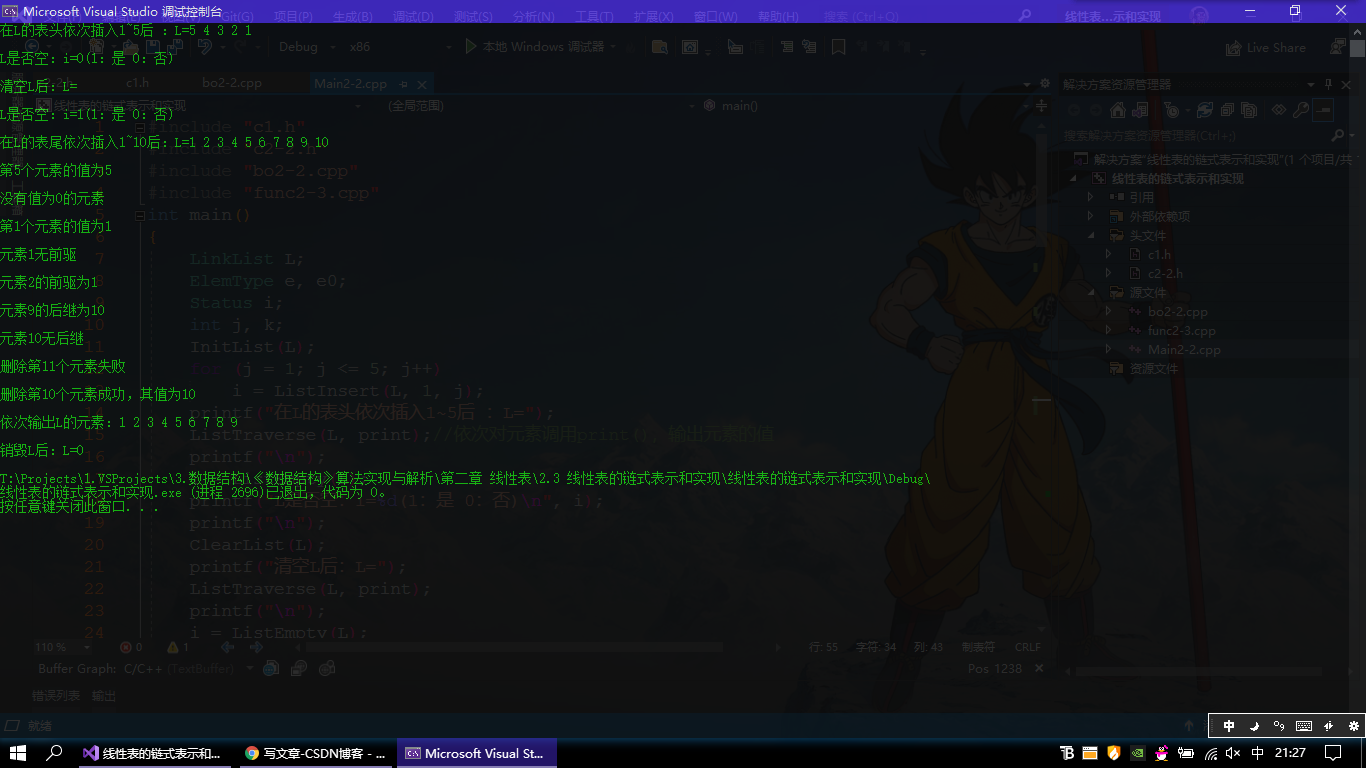Open 调试(D) menu in Visual Studio
The image size is (1366, 768).
click(413, 17)
